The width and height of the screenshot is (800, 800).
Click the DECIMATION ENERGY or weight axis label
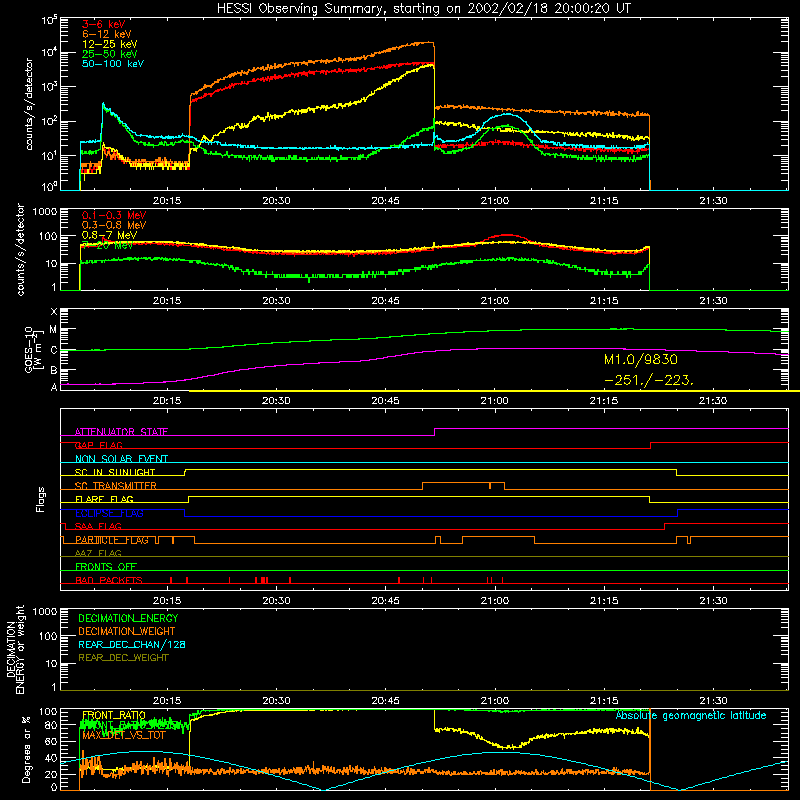pos(15,649)
